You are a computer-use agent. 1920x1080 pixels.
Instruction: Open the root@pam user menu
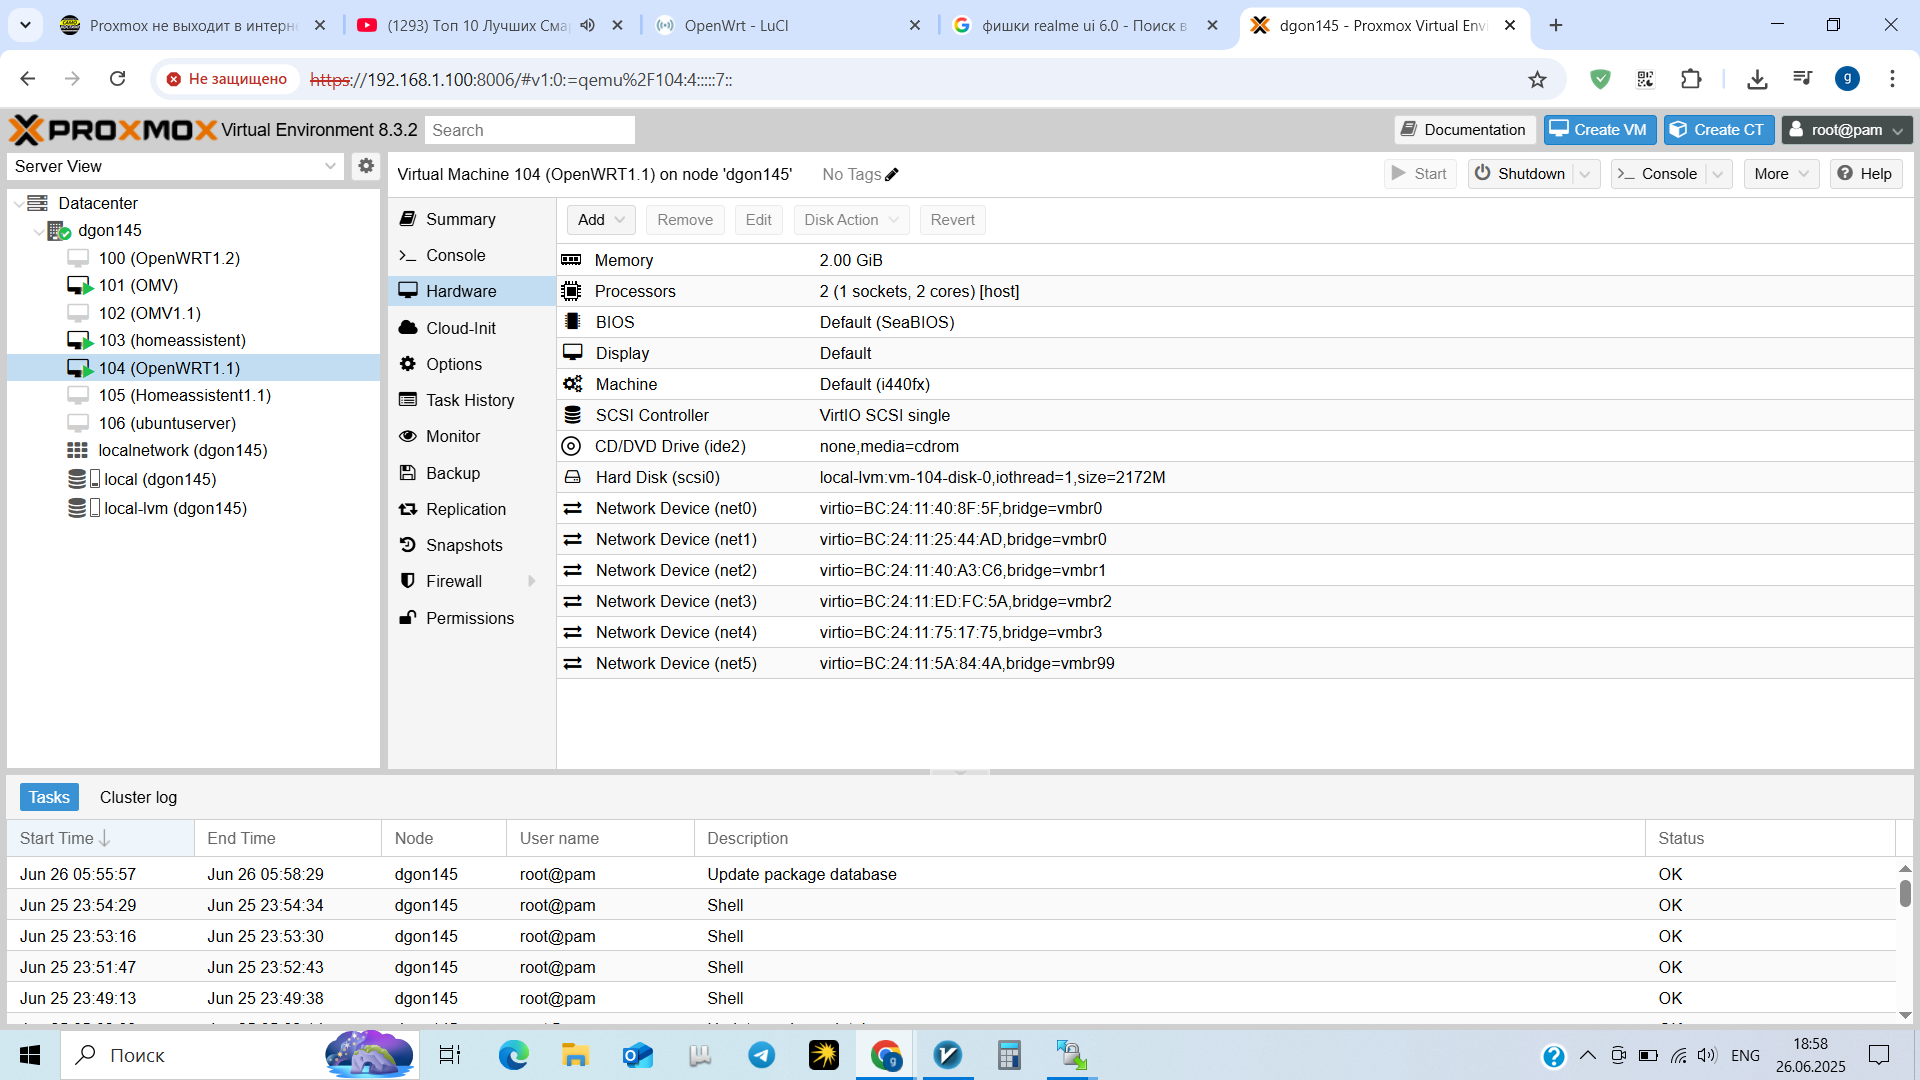pyautogui.click(x=1847, y=130)
